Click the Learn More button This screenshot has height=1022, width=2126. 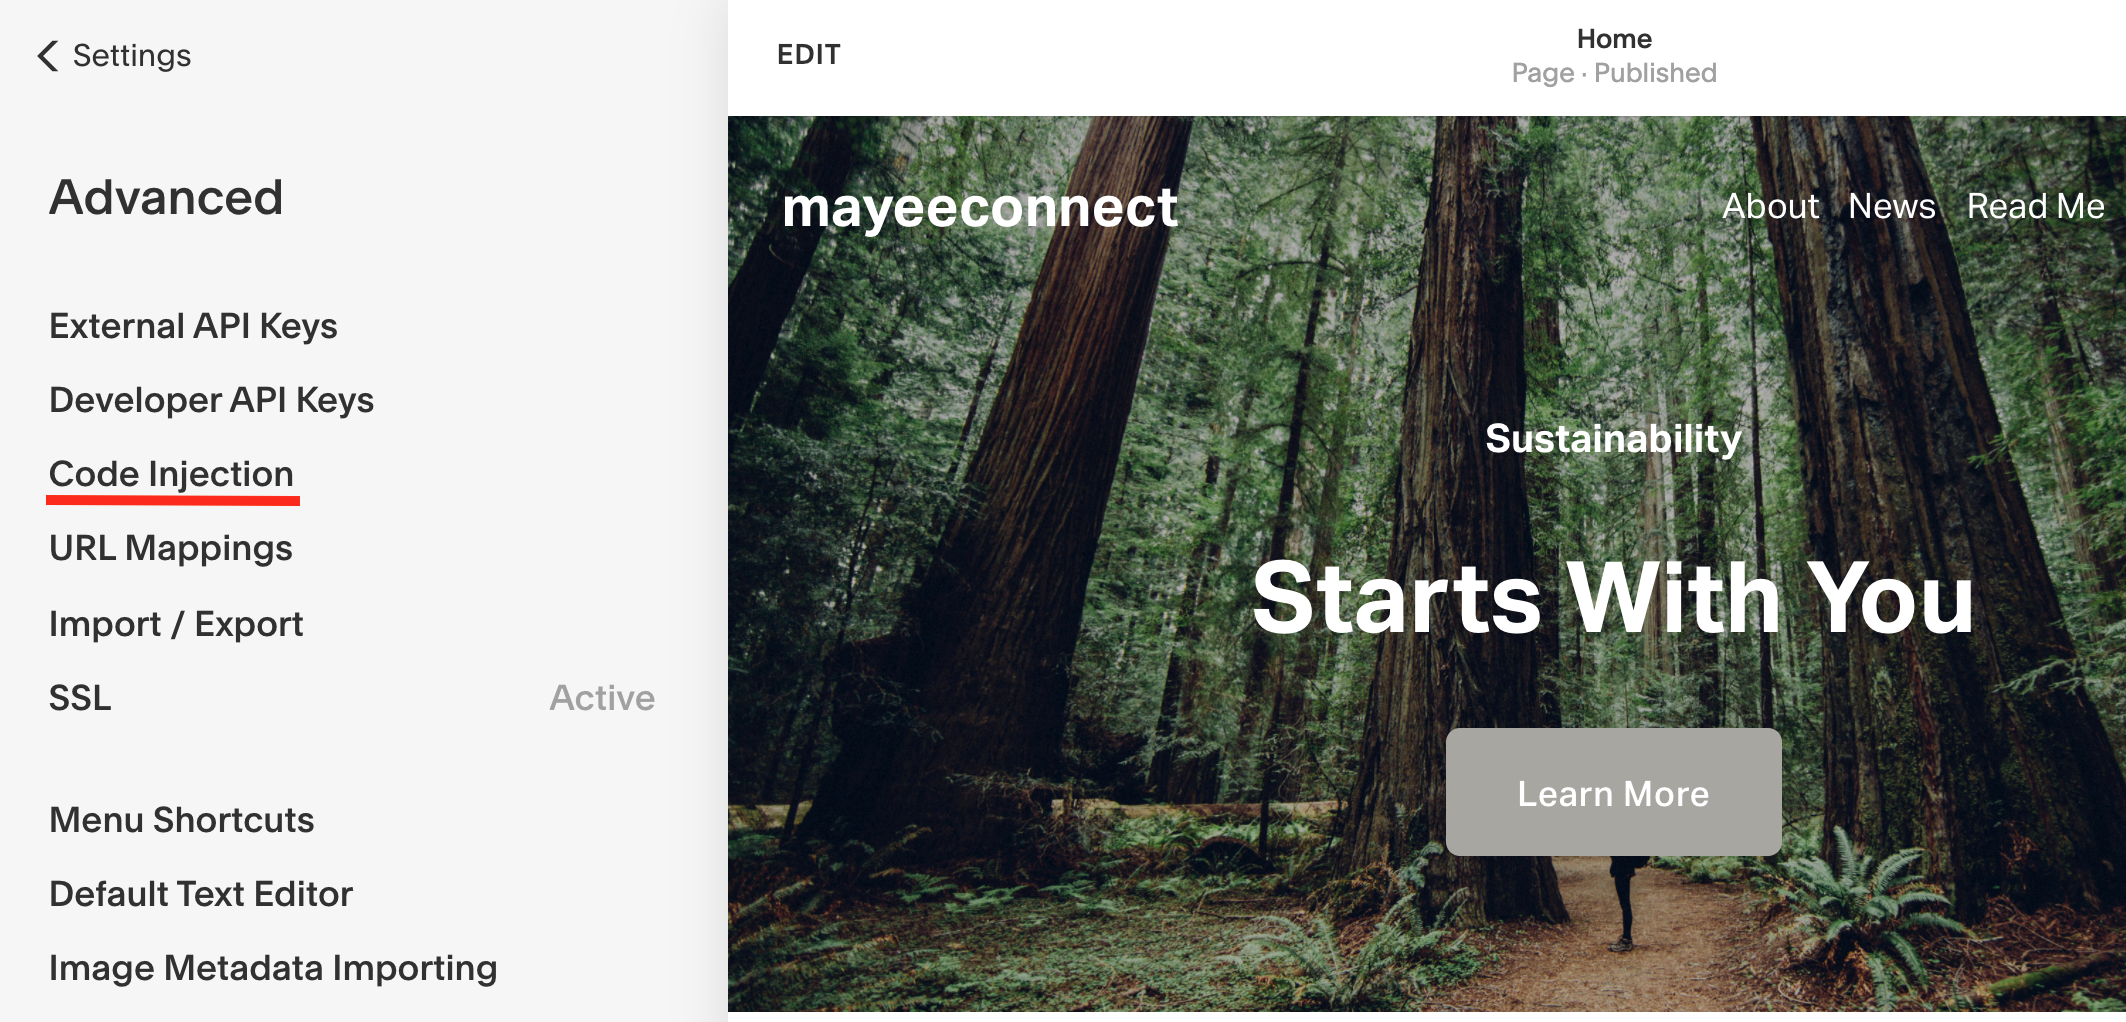pyautogui.click(x=1613, y=792)
